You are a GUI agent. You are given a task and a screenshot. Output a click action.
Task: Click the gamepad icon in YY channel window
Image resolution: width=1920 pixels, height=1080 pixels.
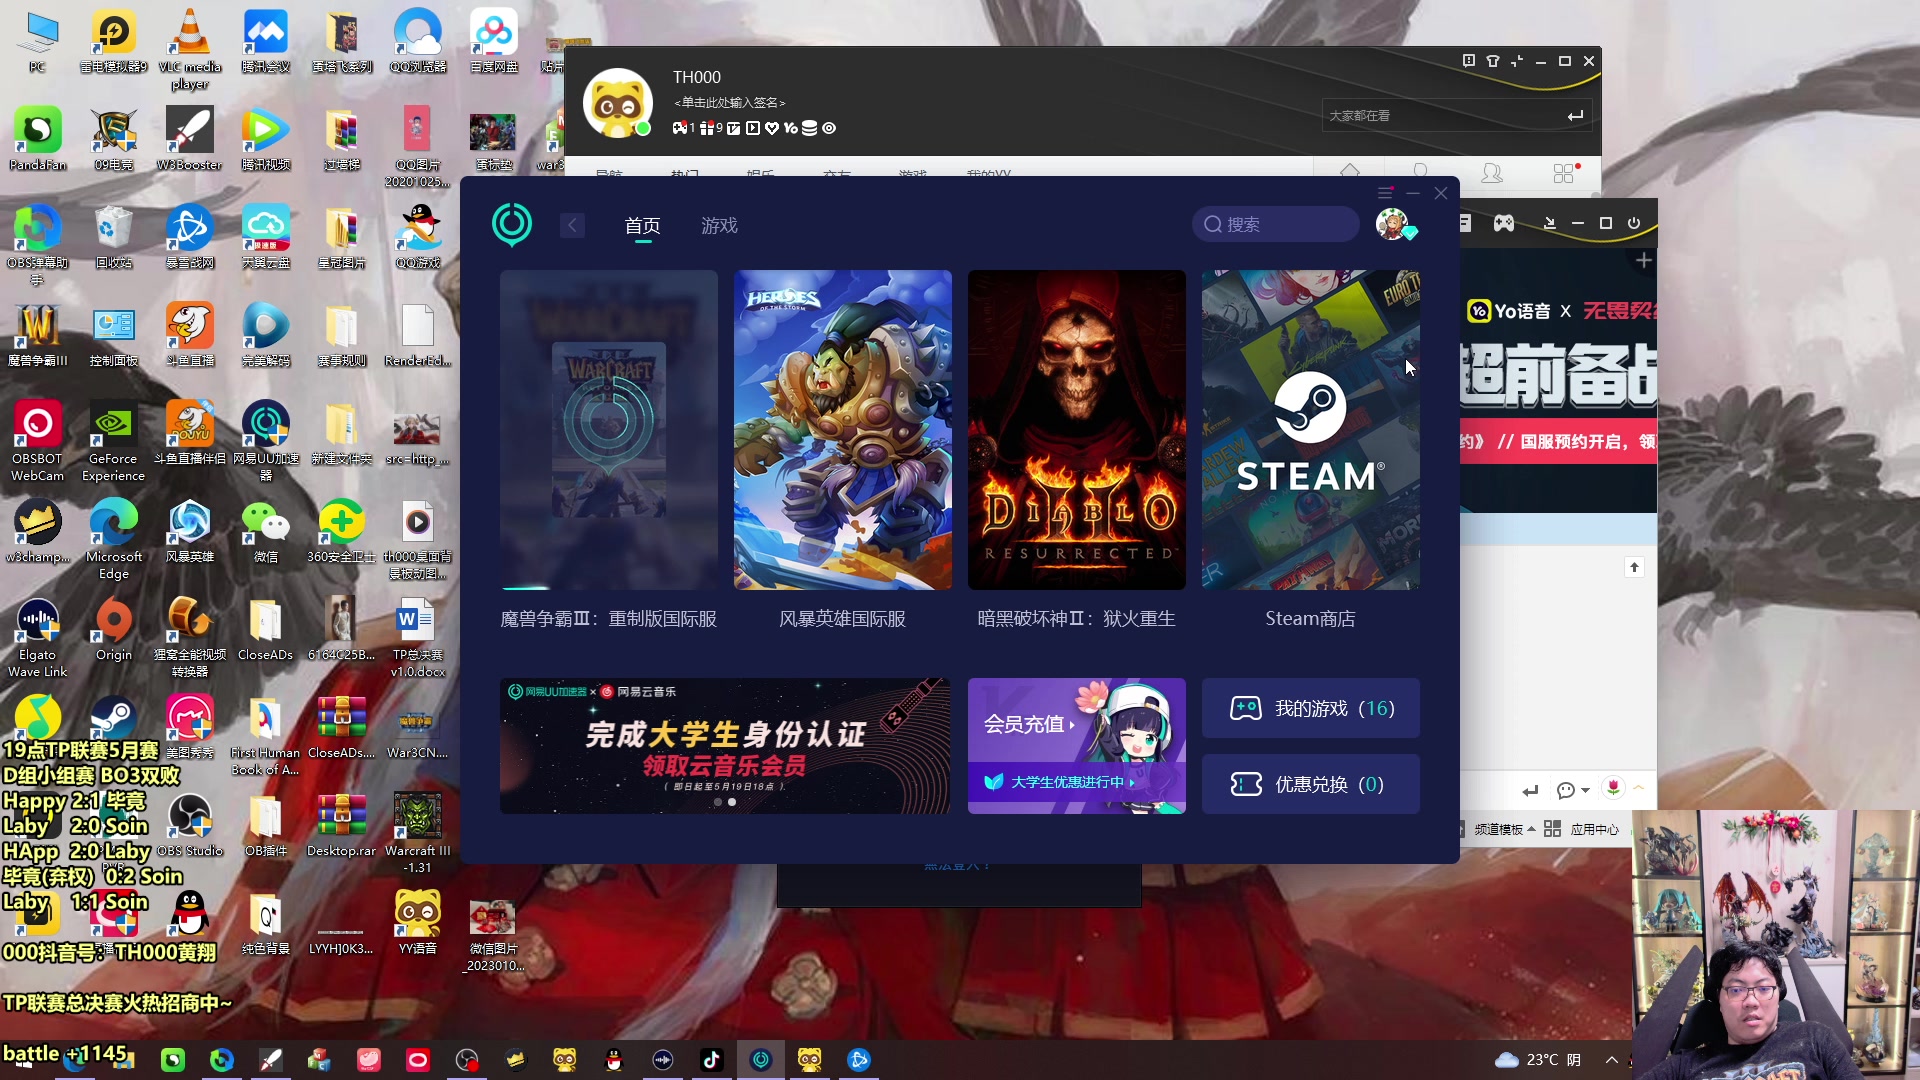click(1504, 223)
